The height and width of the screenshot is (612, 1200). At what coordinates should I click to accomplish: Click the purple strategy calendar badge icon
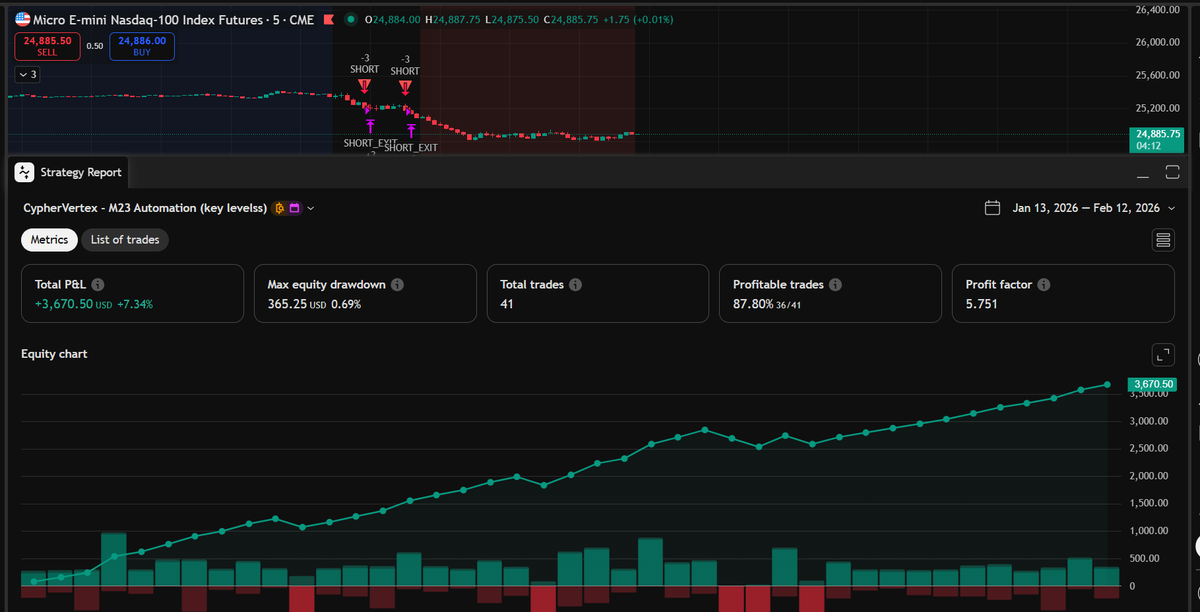(295, 208)
